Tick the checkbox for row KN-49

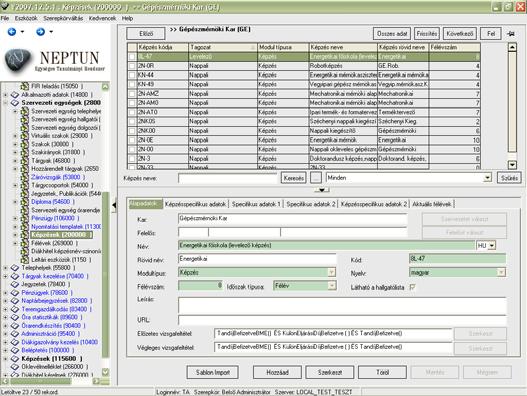pyautogui.click(x=132, y=85)
